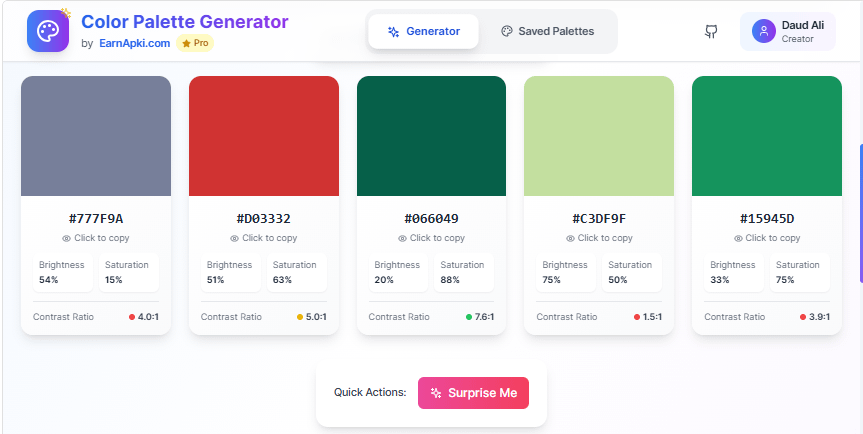The image size is (863, 434).
Task: Click Saturation 15% box on #777F9A card
Action: click(129, 272)
